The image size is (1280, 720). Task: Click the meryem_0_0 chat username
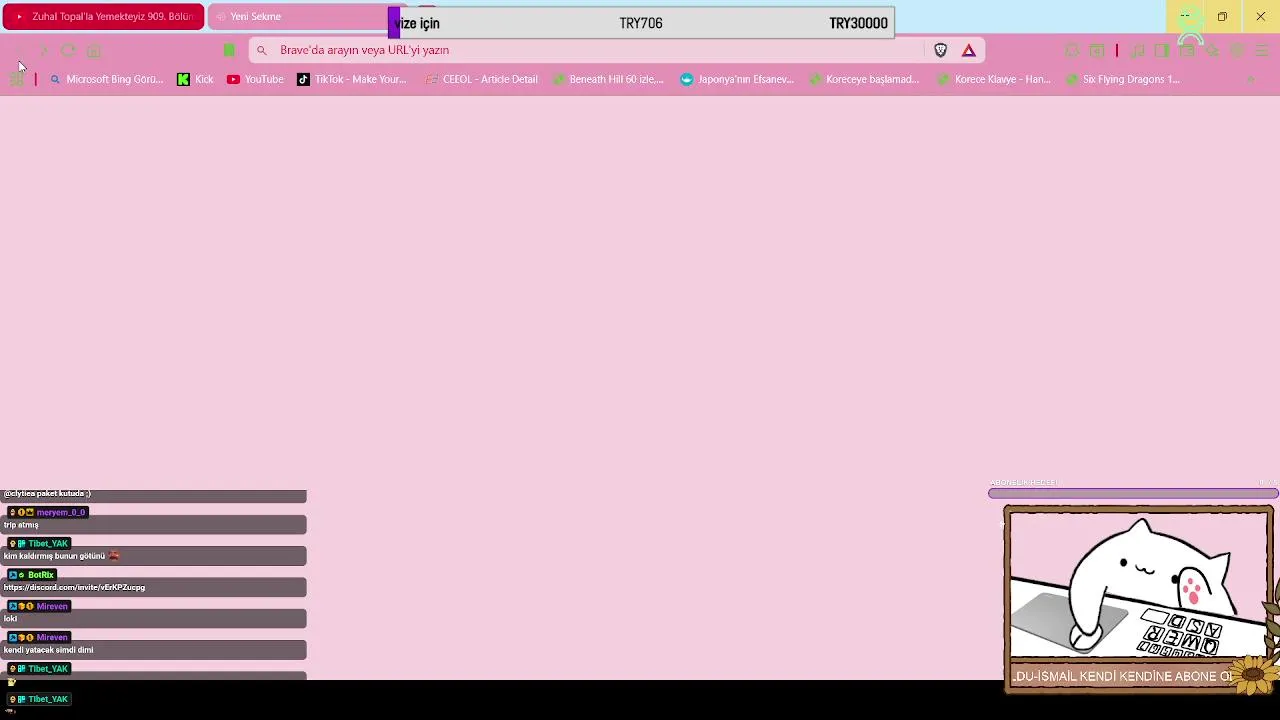coord(61,512)
